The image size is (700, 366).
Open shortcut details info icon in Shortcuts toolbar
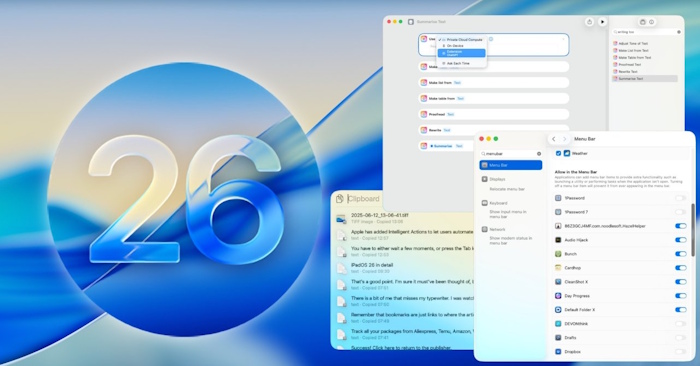(x=651, y=22)
